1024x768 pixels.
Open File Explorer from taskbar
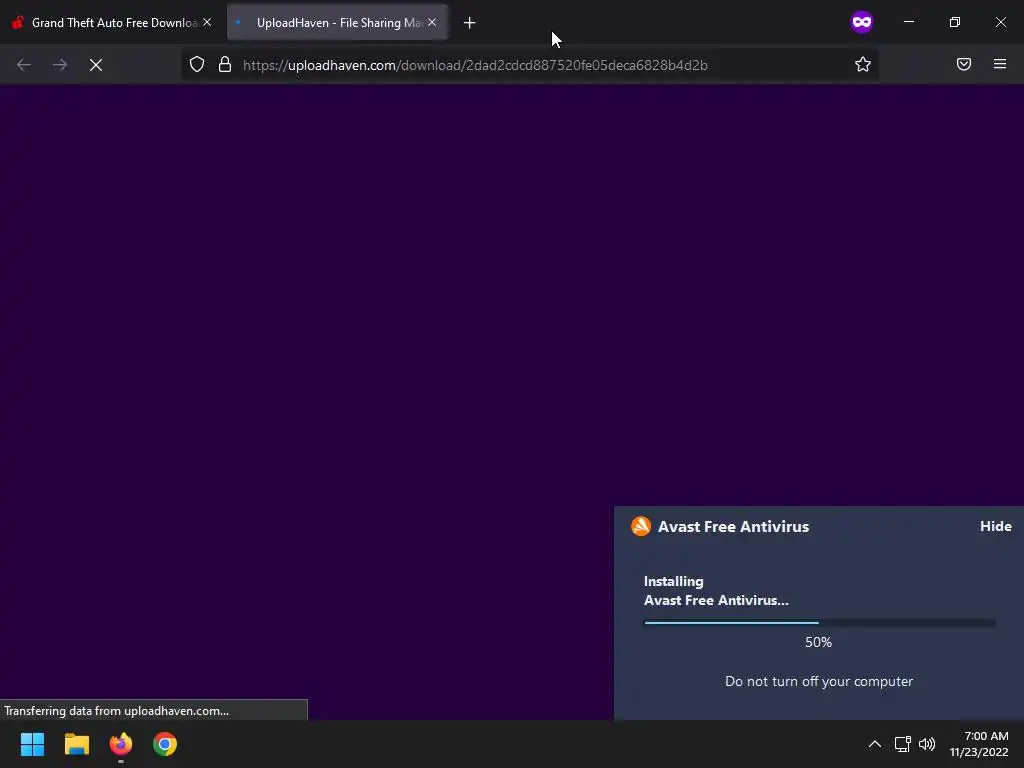pos(76,744)
